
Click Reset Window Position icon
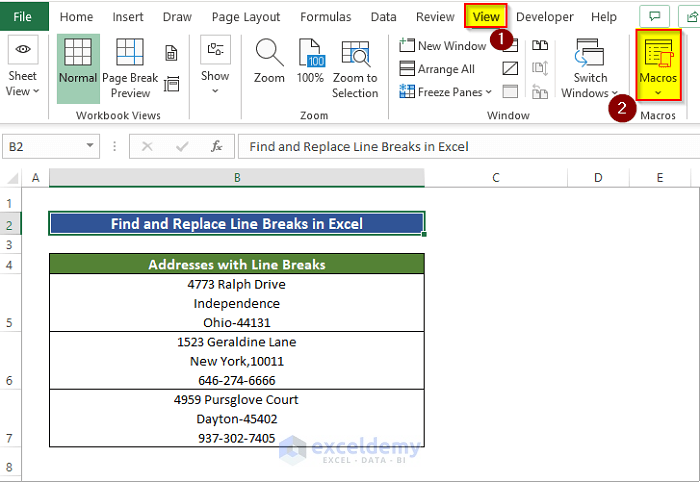(x=540, y=92)
